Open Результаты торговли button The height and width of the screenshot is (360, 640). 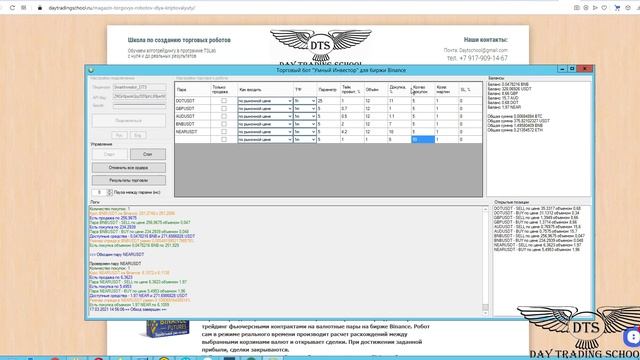129,180
